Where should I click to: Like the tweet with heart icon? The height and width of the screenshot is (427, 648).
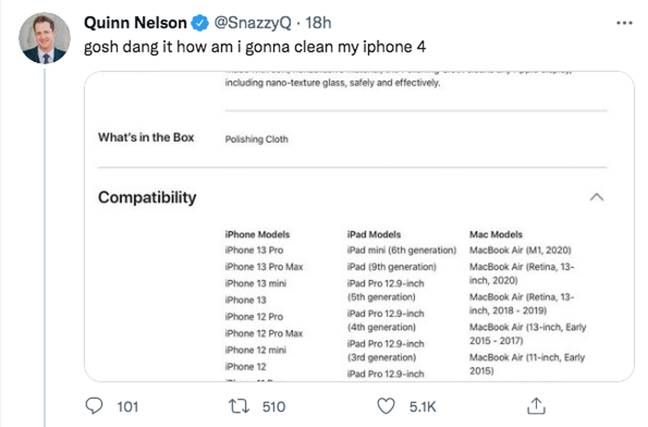(x=386, y=406)
